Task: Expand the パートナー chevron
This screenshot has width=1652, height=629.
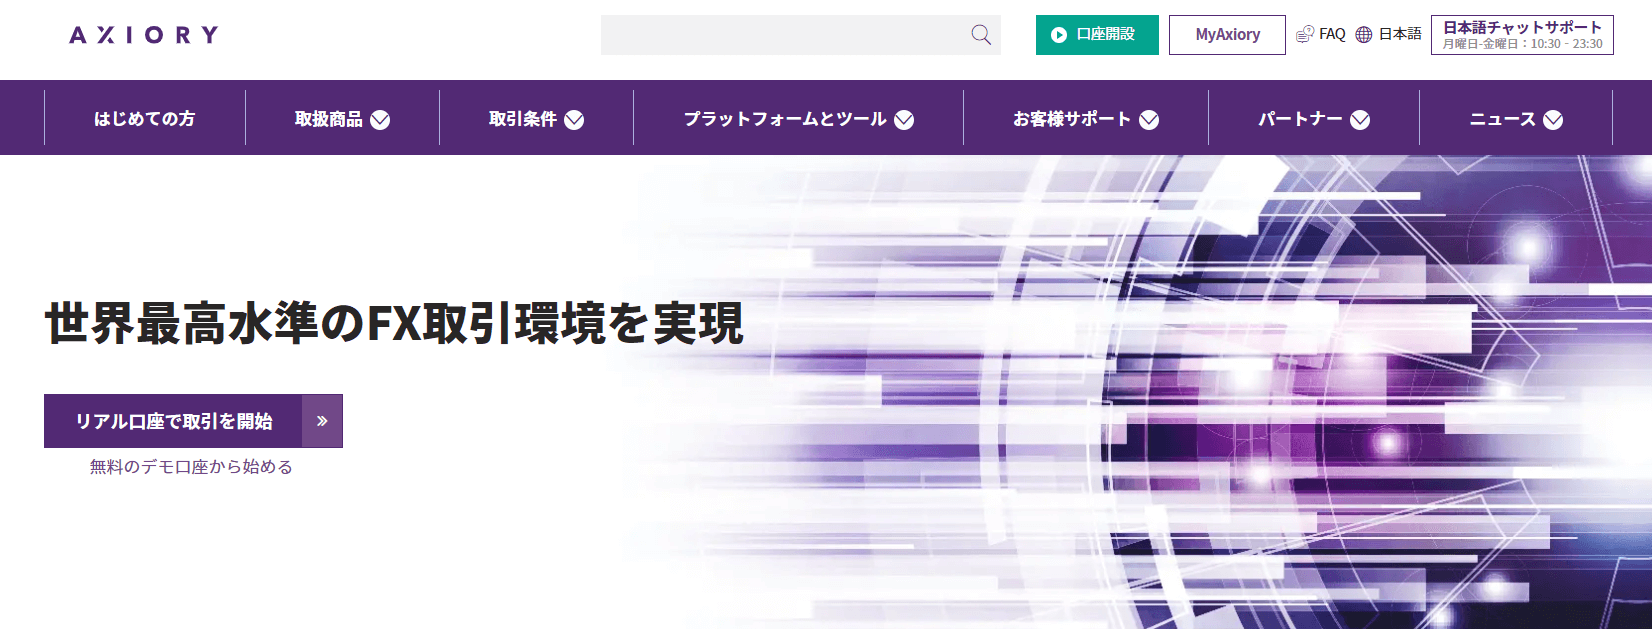Action: click(1360, 120)
